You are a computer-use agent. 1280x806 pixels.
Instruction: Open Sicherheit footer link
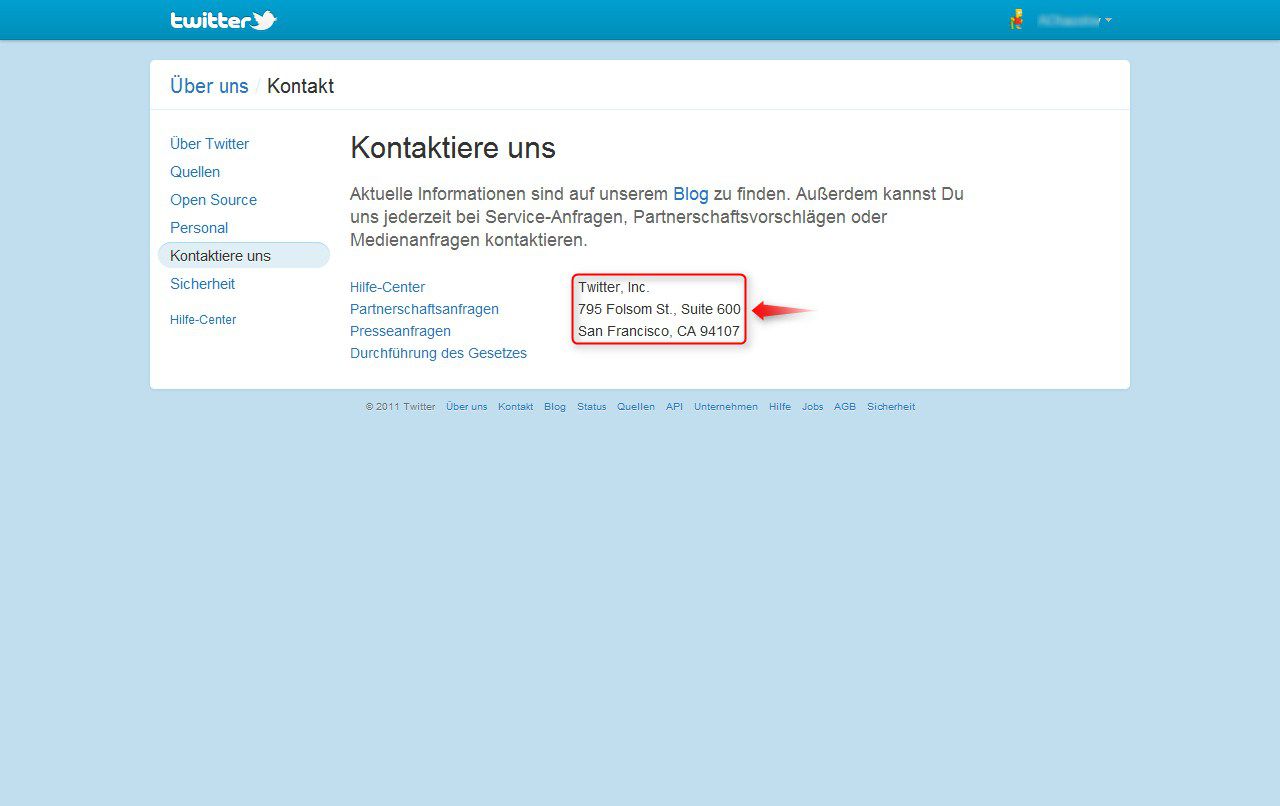click(891, 407)
